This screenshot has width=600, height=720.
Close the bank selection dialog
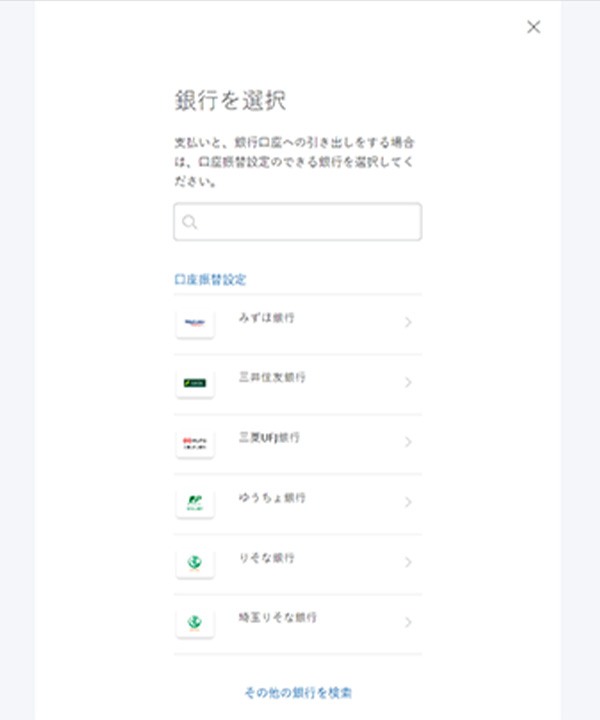[x=533, y=27]
